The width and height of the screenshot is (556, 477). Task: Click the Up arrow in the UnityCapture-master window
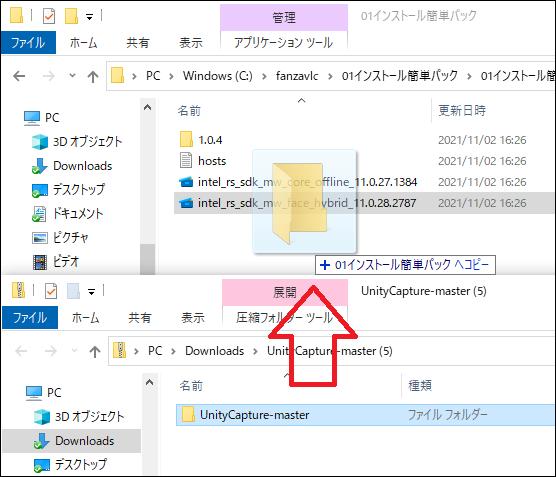tap(95, 351)
